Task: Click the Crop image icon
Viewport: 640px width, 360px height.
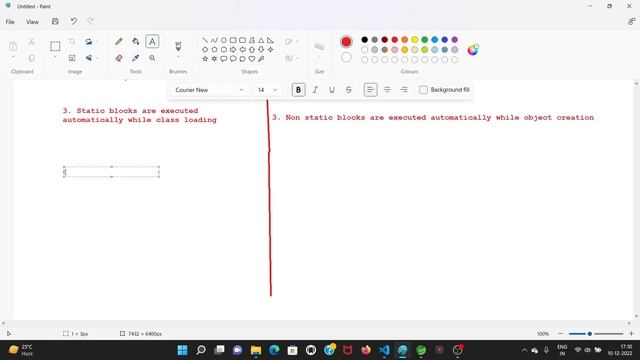Action: tap(72, 42)
